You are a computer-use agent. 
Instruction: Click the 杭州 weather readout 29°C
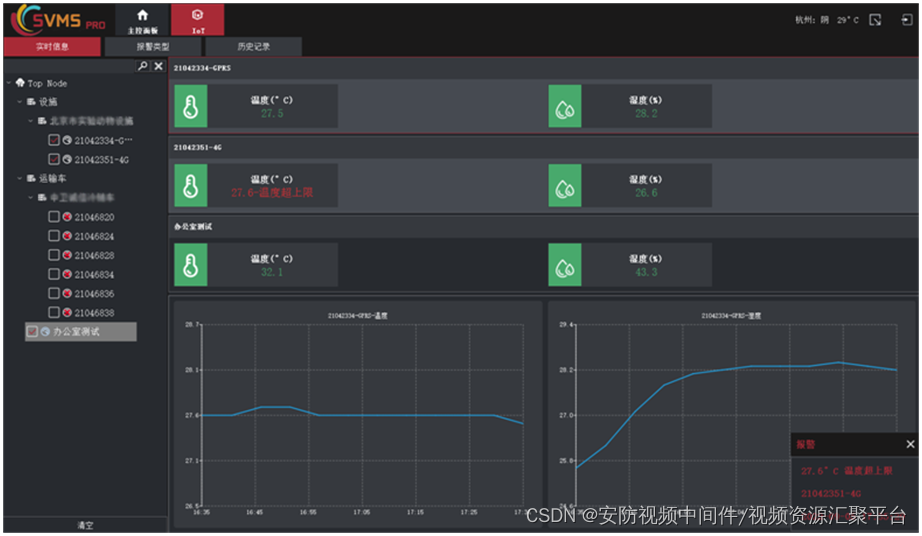click(827, 20)
